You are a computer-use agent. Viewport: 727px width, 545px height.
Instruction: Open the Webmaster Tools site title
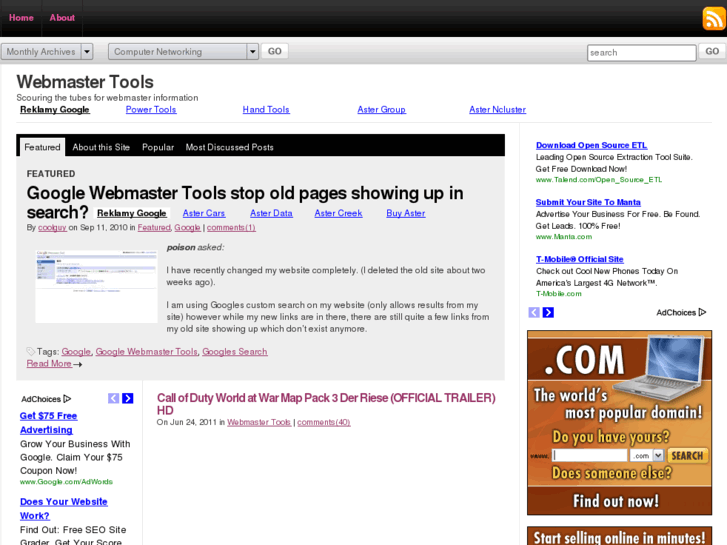tap(85, 82)
